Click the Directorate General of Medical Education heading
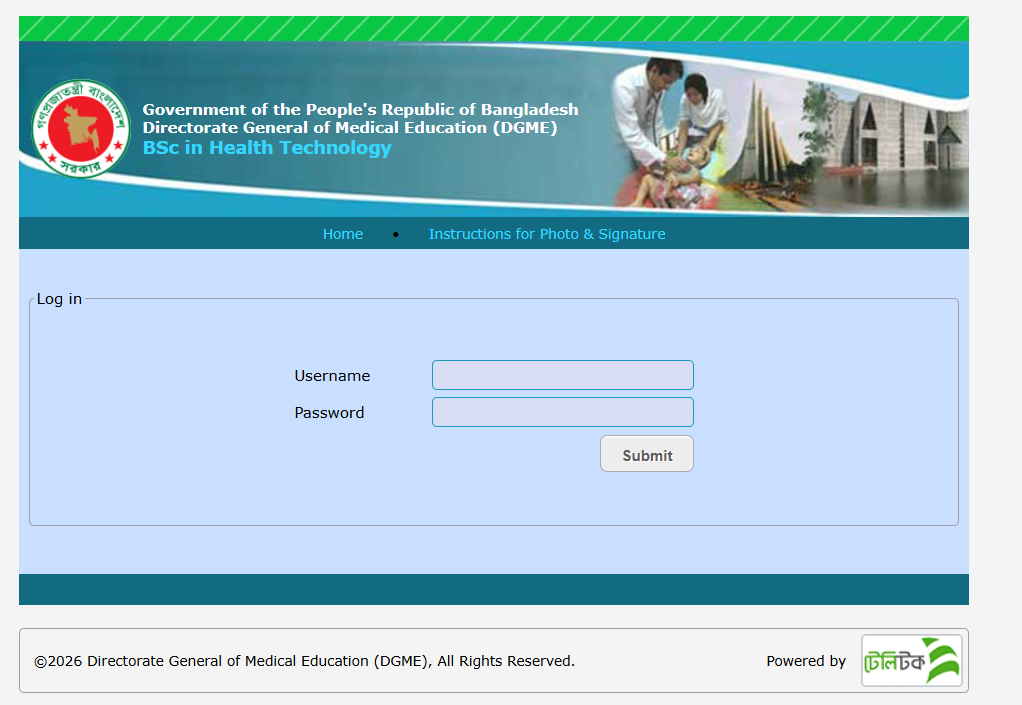The width and height of the screenshot is (1022, 705). tap(349, 127)
